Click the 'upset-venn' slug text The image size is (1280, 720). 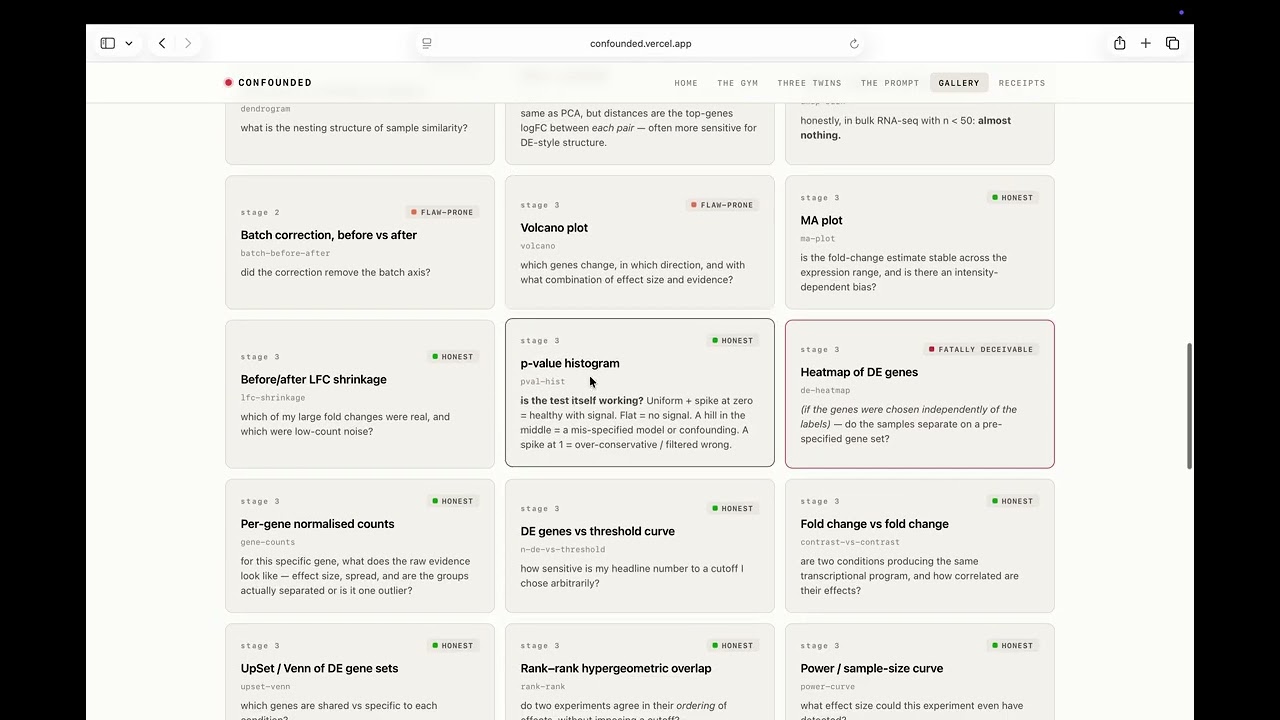click(x=265, y=687)
